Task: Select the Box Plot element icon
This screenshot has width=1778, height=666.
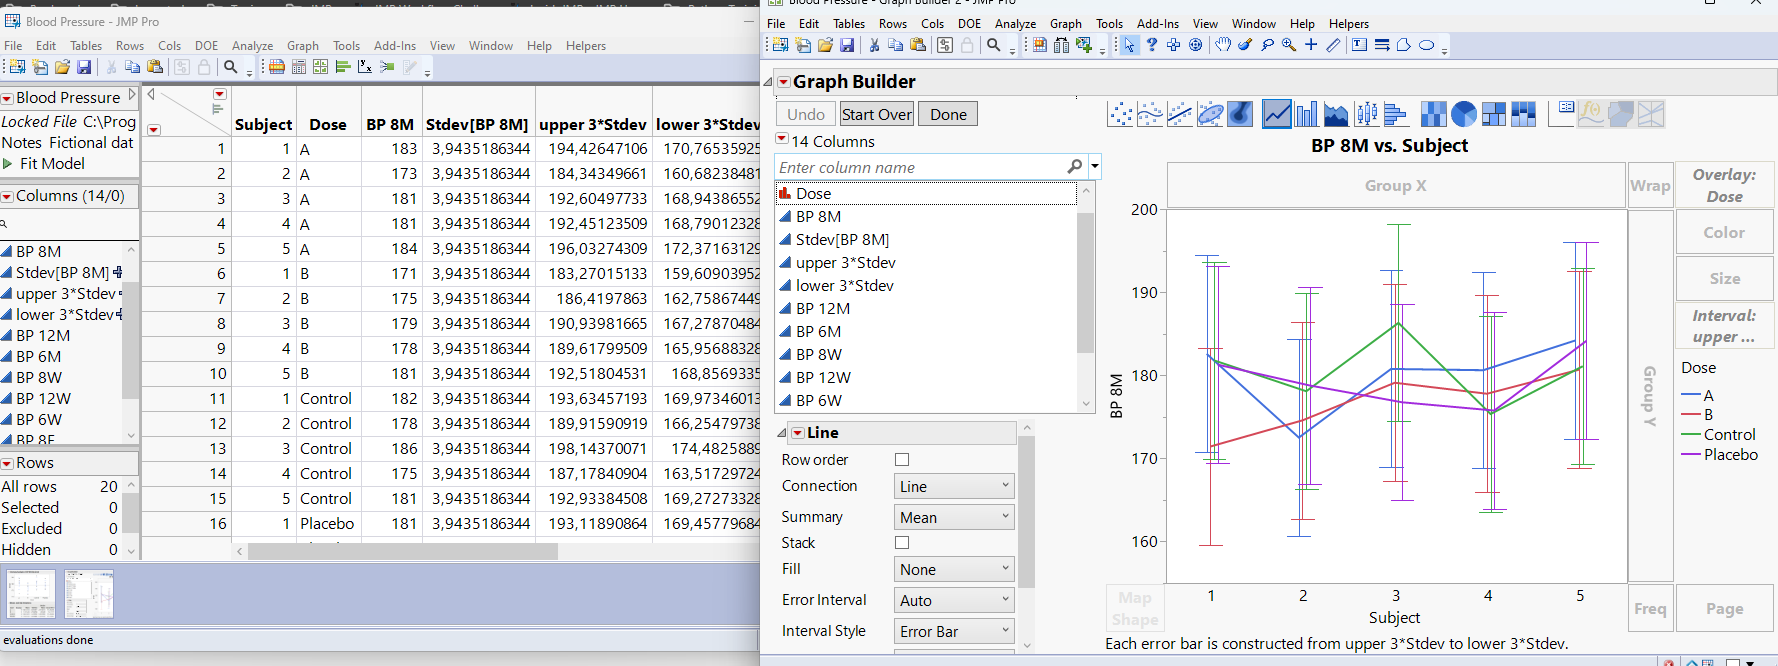Action: point(1366,115)
